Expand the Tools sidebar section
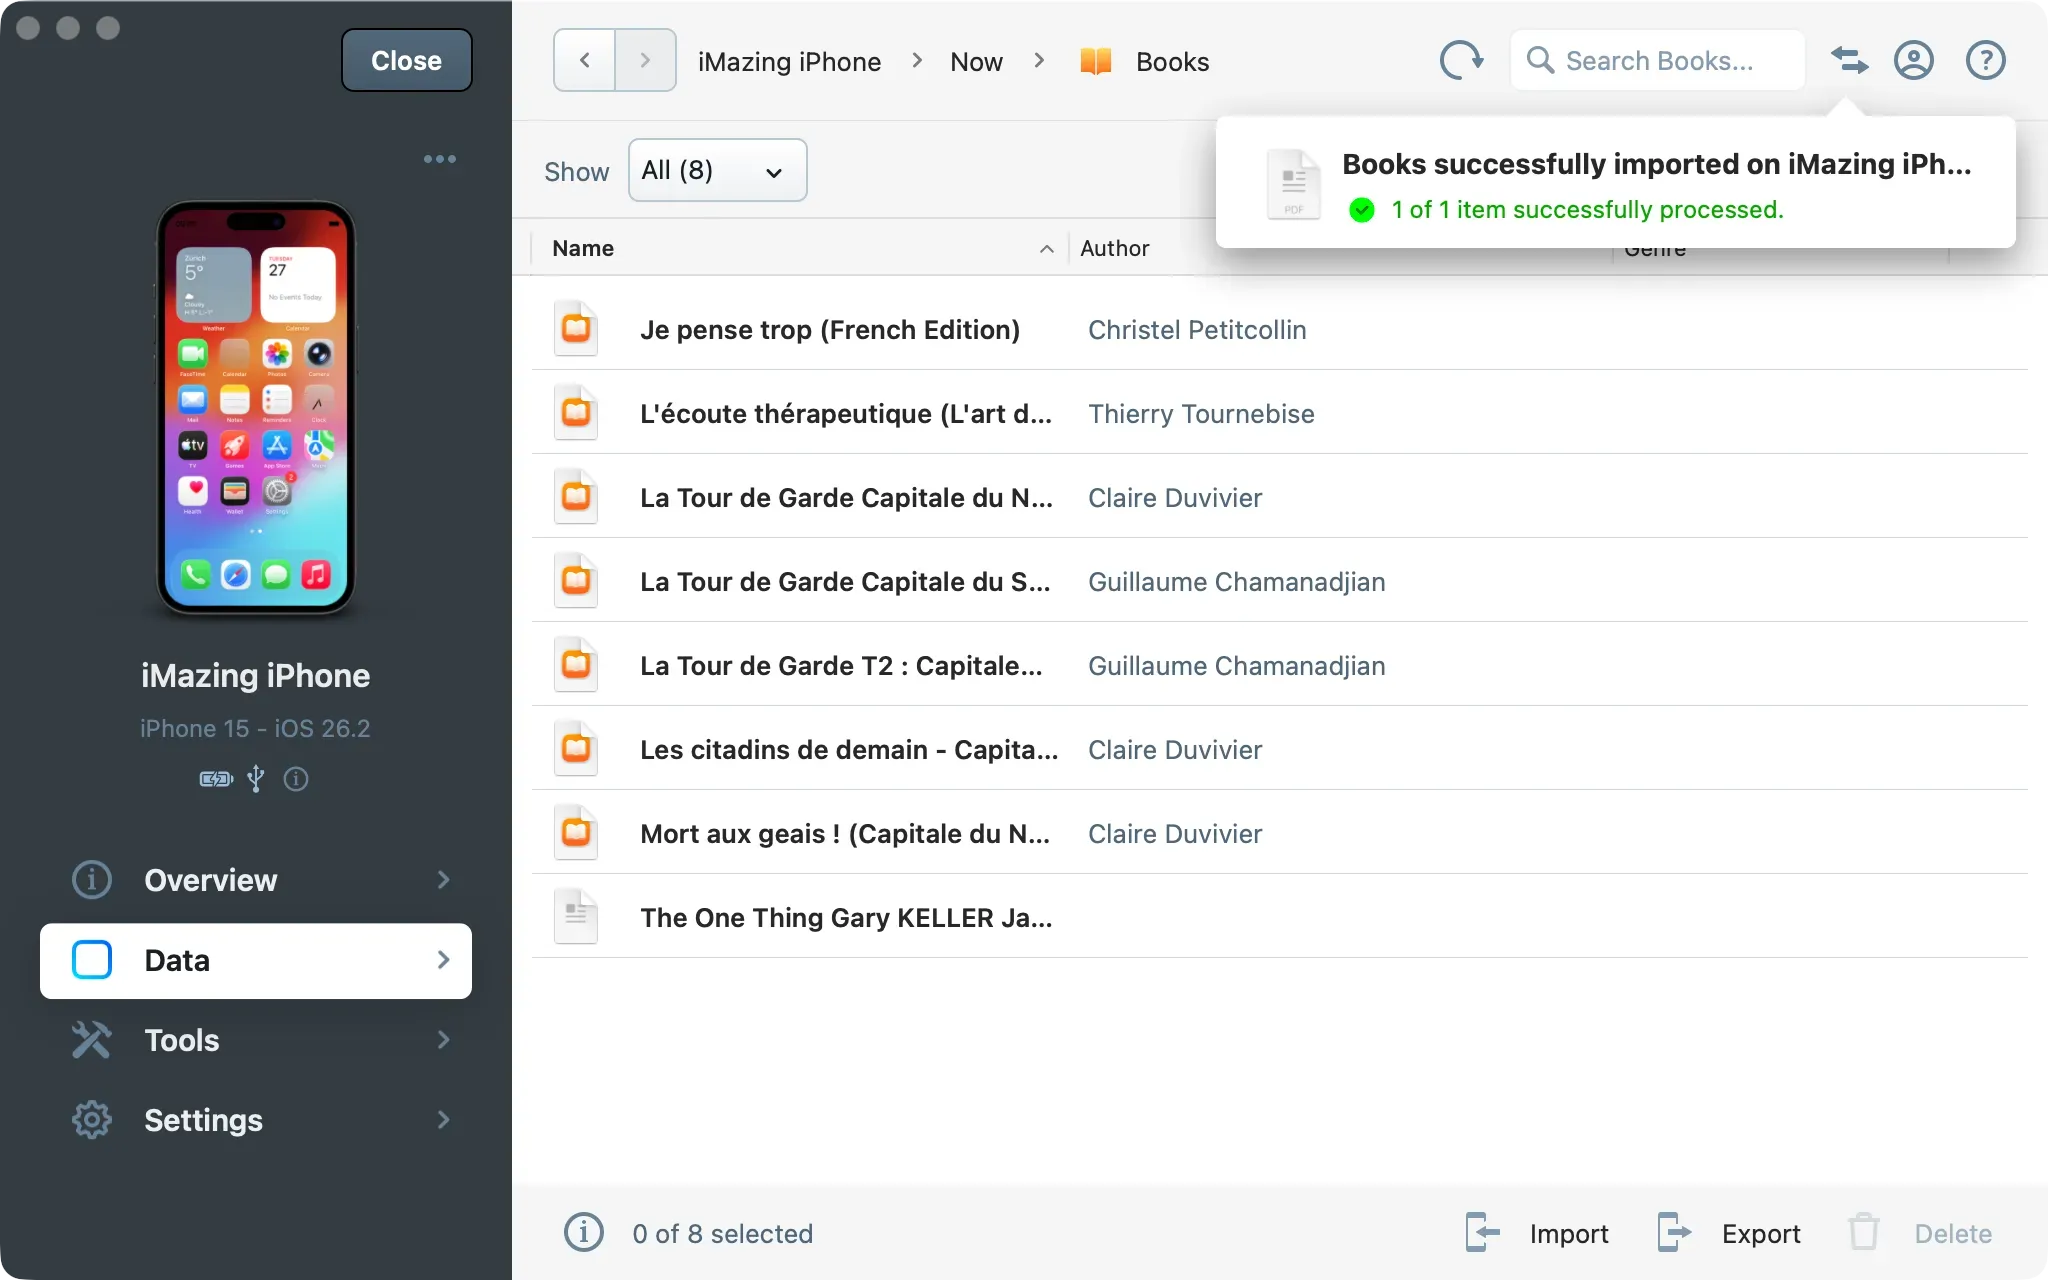The image size is (2048, 1280). (x=181, y=1040)
